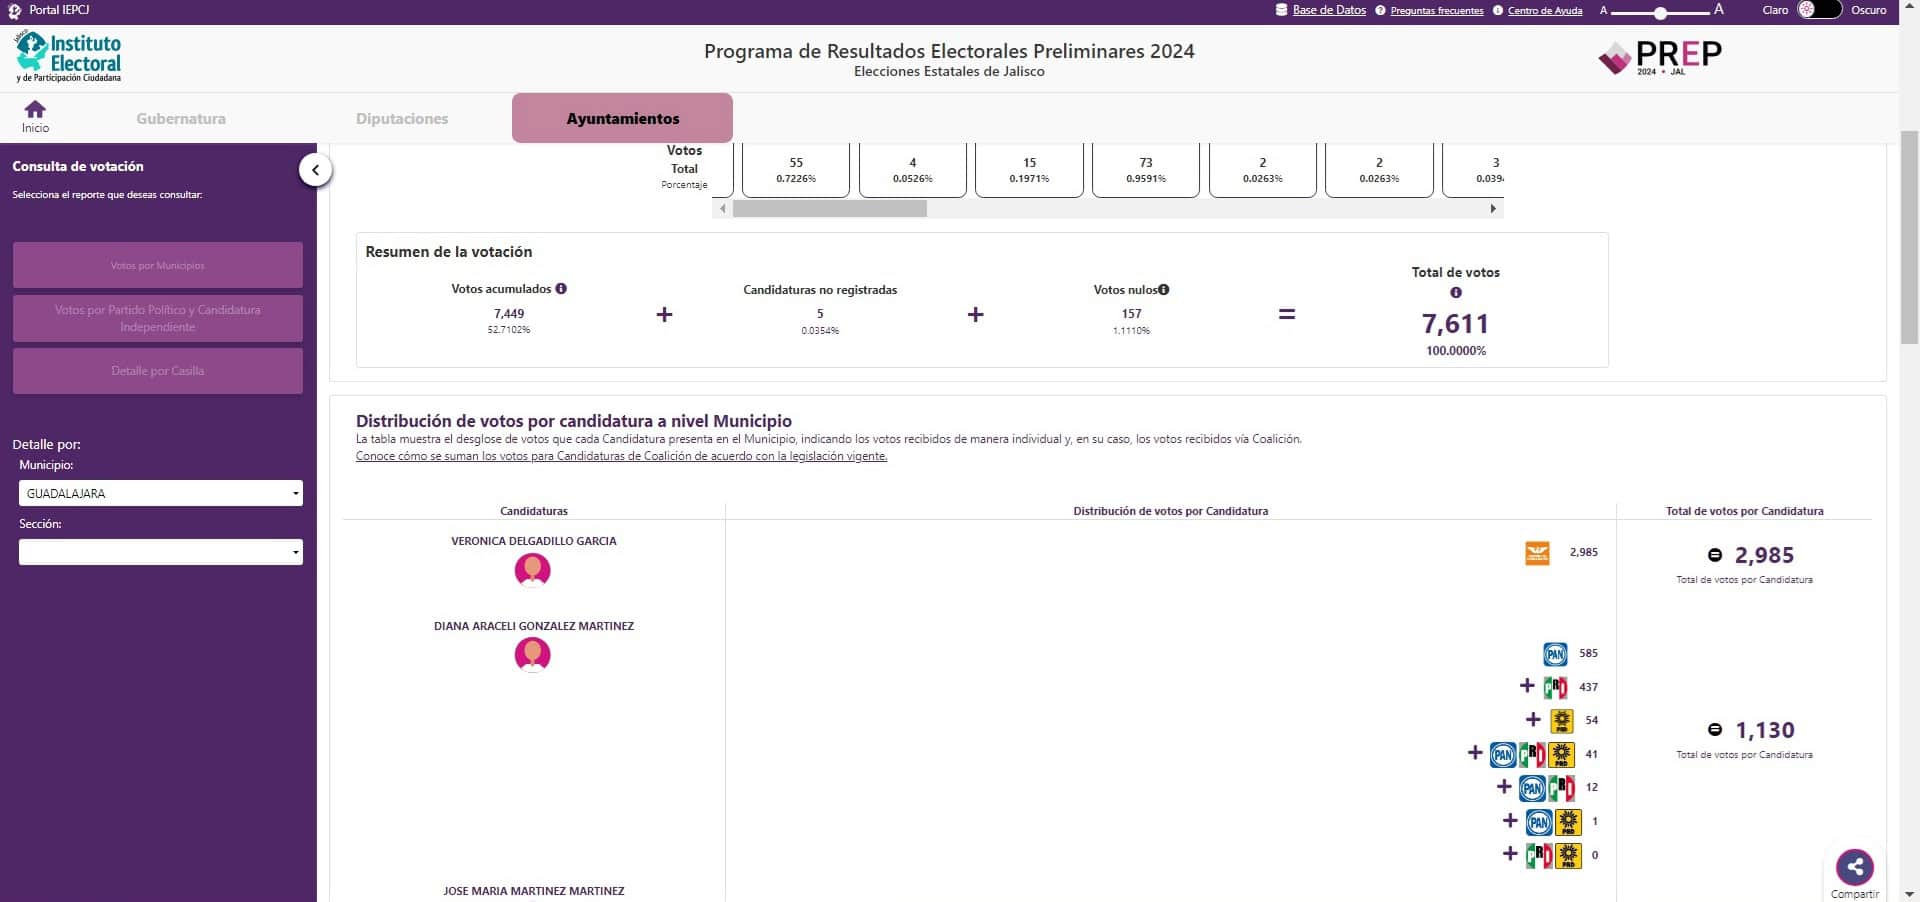Click Candidaturas column header
The height and width of the screenshot is (902, 1920).
(534, 511)
